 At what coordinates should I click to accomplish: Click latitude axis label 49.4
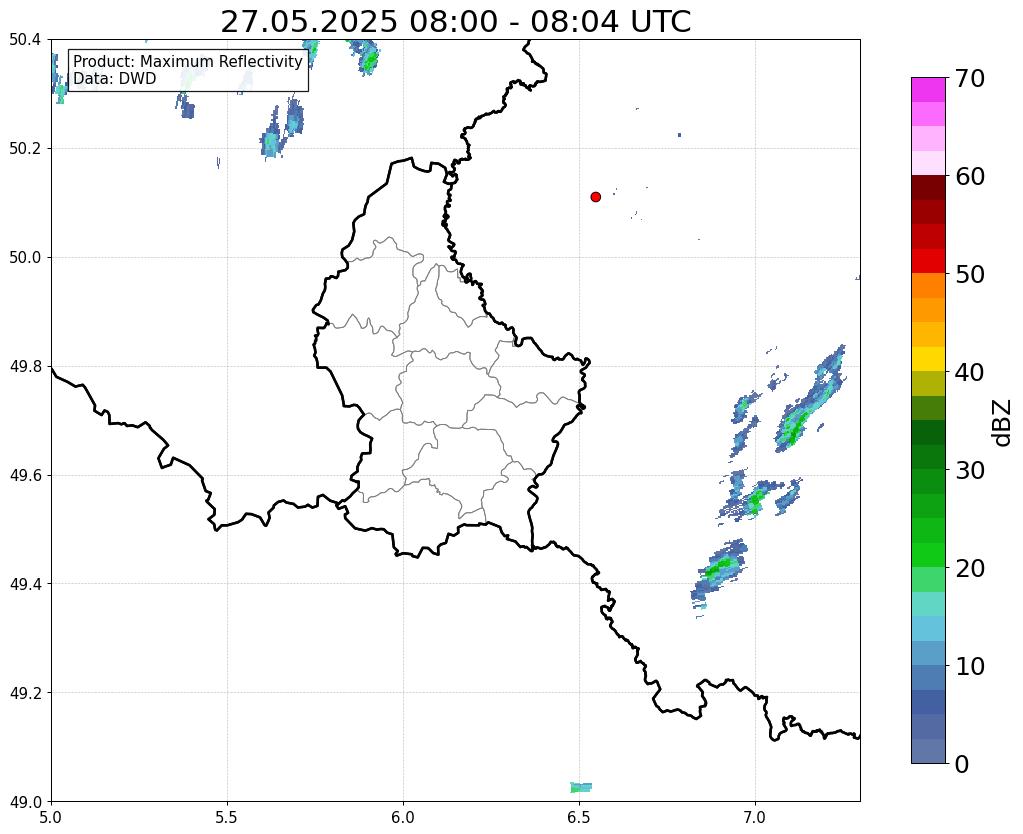[25, 584]
